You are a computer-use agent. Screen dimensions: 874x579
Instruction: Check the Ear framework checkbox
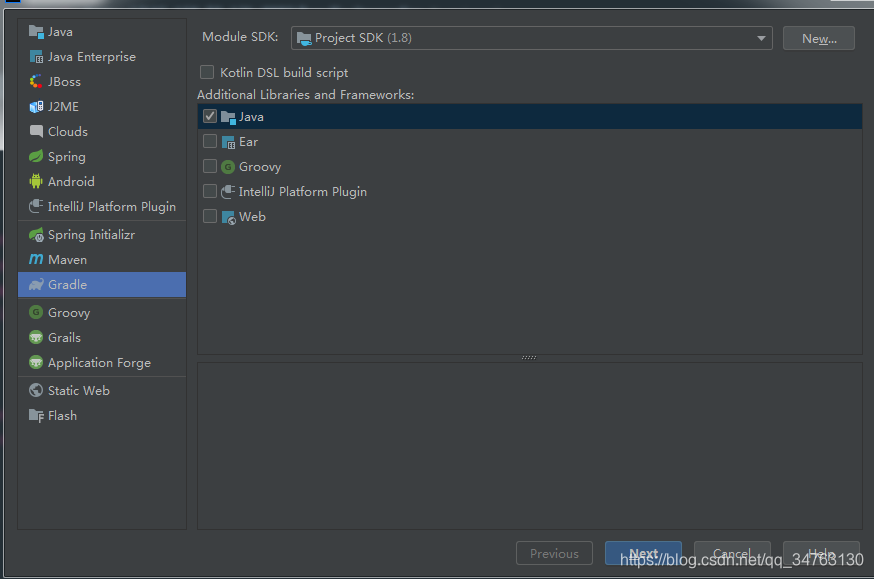[x=210, y=141]
